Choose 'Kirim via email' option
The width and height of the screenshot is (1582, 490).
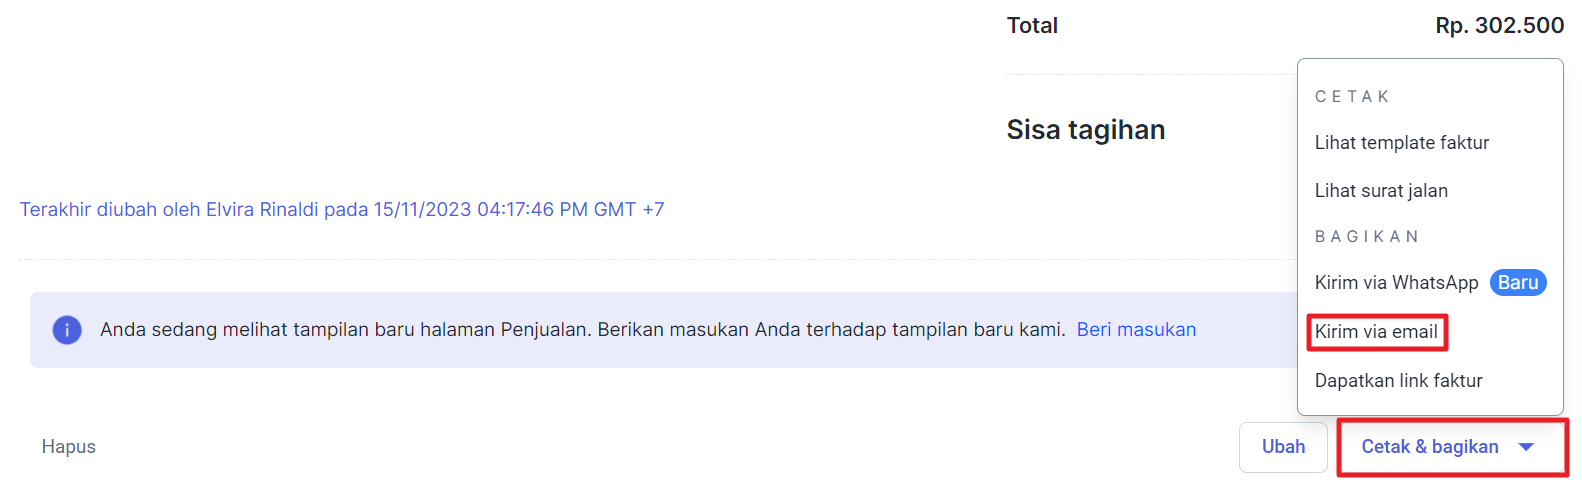[x=1376, y=332]
